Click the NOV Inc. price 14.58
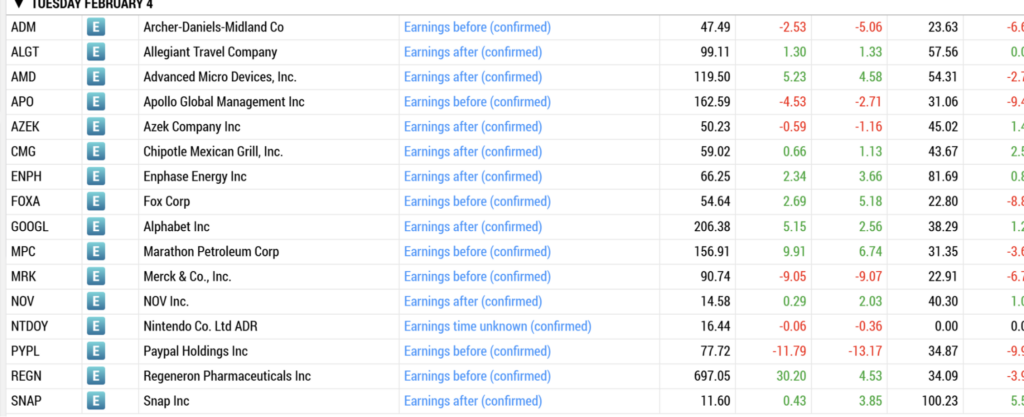Screen dimensions: 1024x417 click(715, 301)
